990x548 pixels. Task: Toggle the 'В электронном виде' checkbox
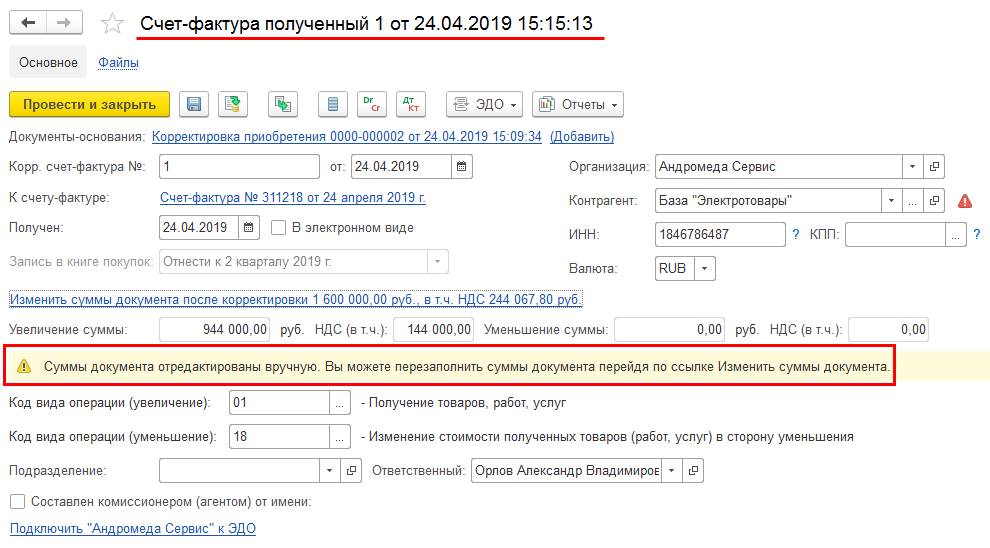pos(278,228)
